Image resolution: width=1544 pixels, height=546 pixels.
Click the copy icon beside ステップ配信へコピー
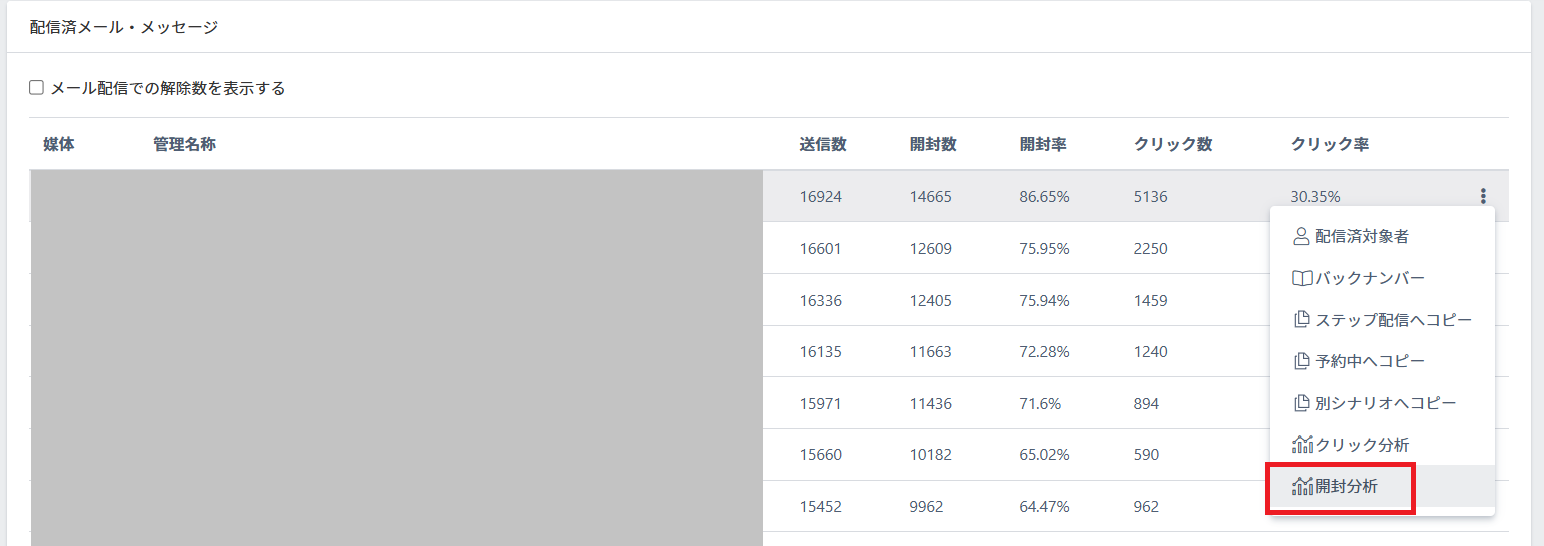coord(1301,320)
